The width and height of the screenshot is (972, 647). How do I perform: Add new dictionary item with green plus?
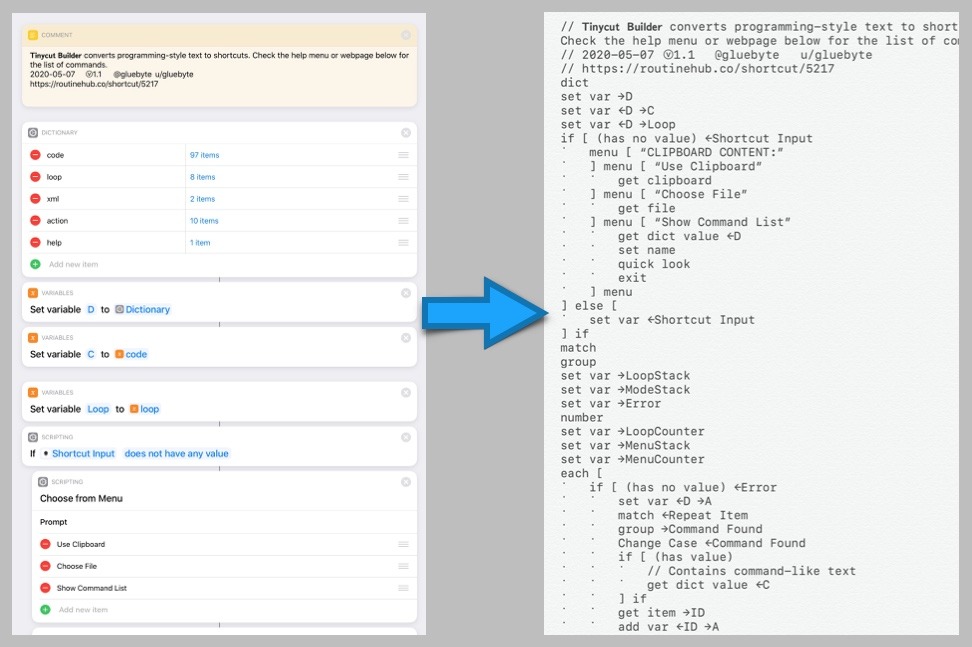tap(35, 265)
